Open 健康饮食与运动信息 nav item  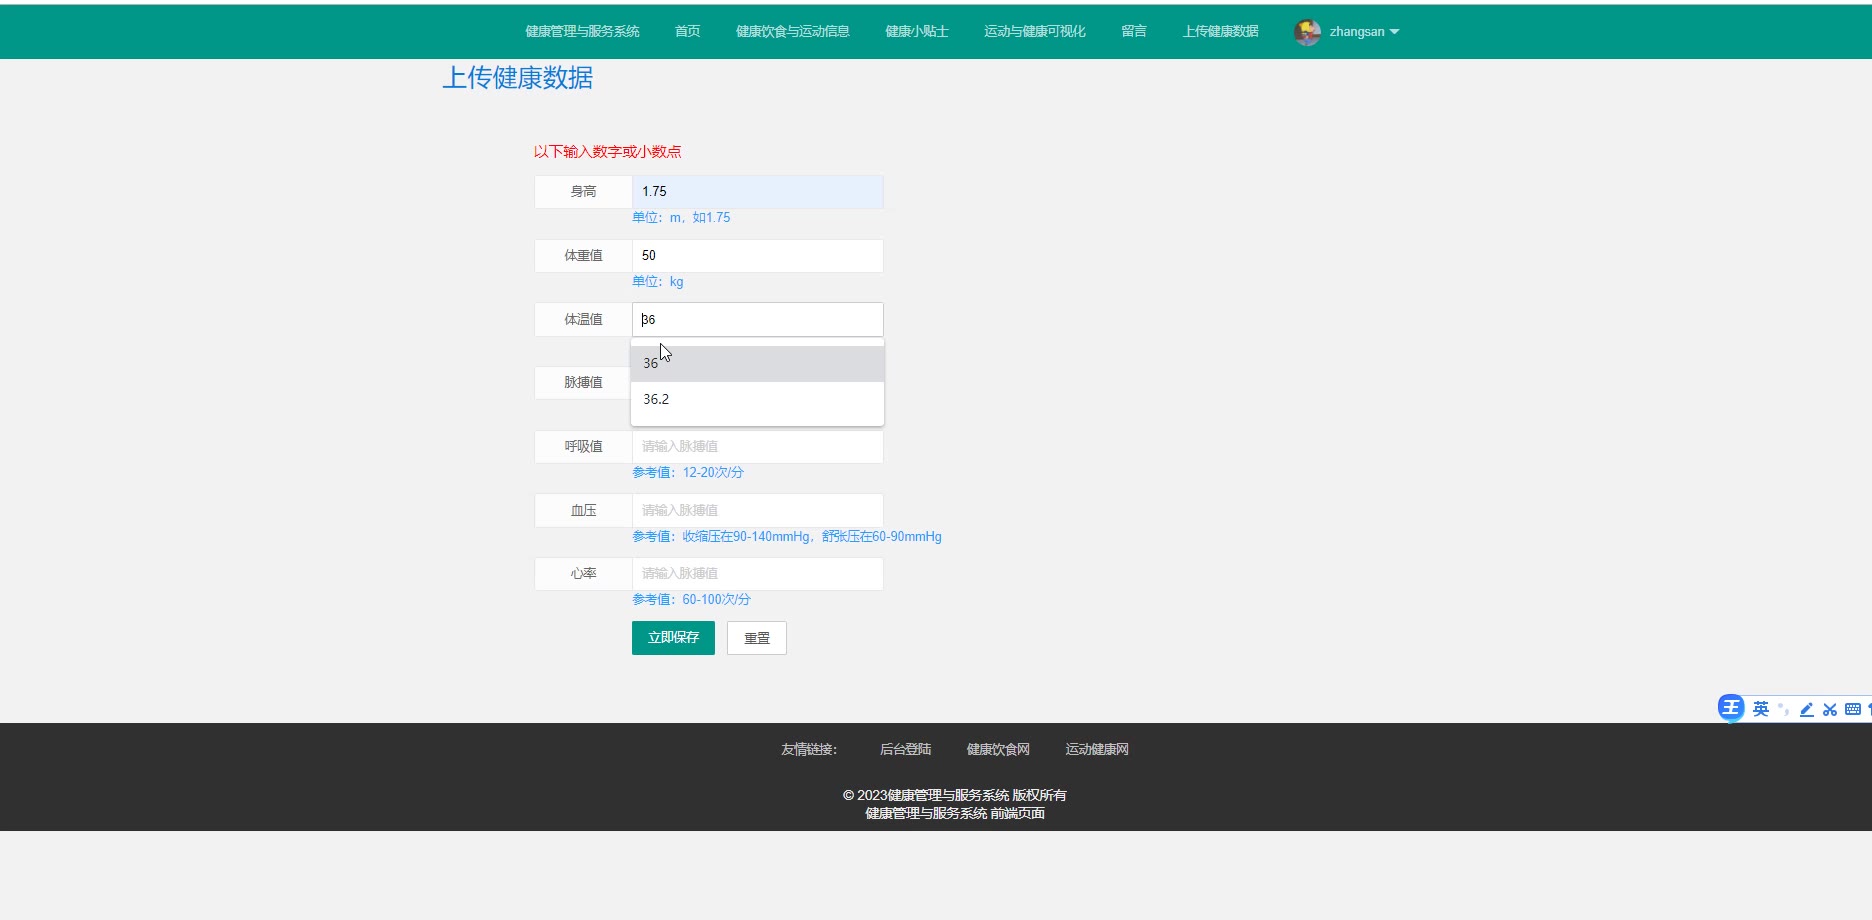point(792,32)
